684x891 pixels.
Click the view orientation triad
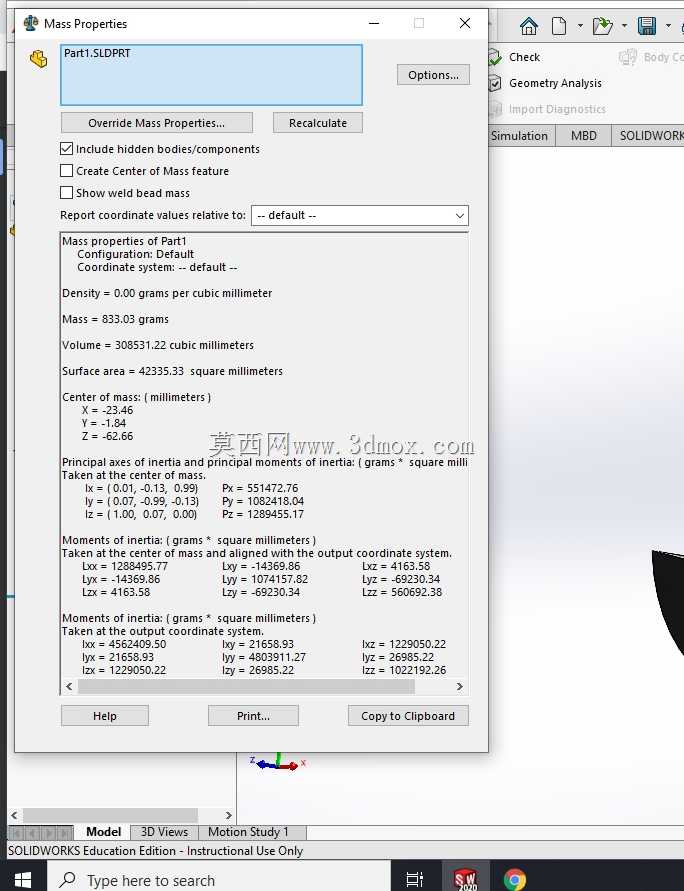(278, 763)
